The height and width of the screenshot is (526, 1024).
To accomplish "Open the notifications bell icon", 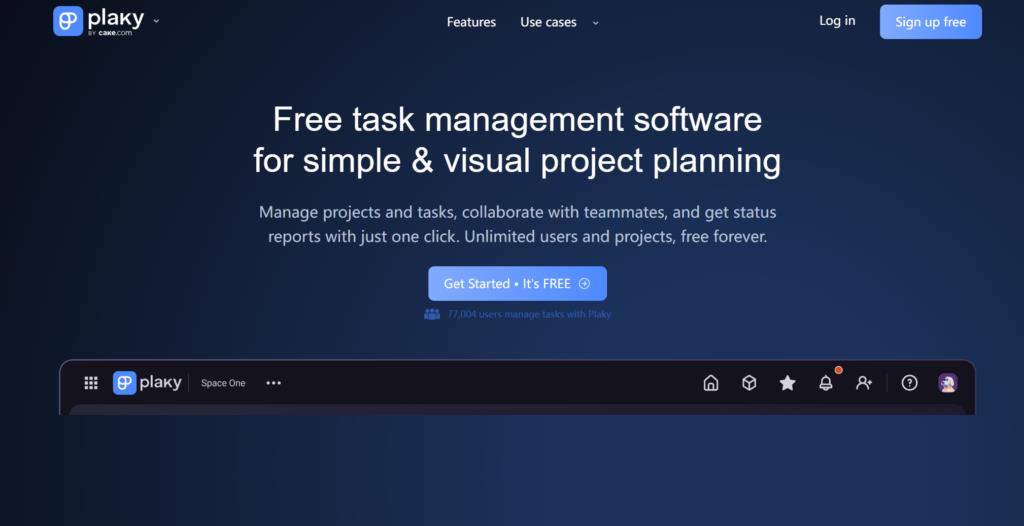I will [826, 383].
